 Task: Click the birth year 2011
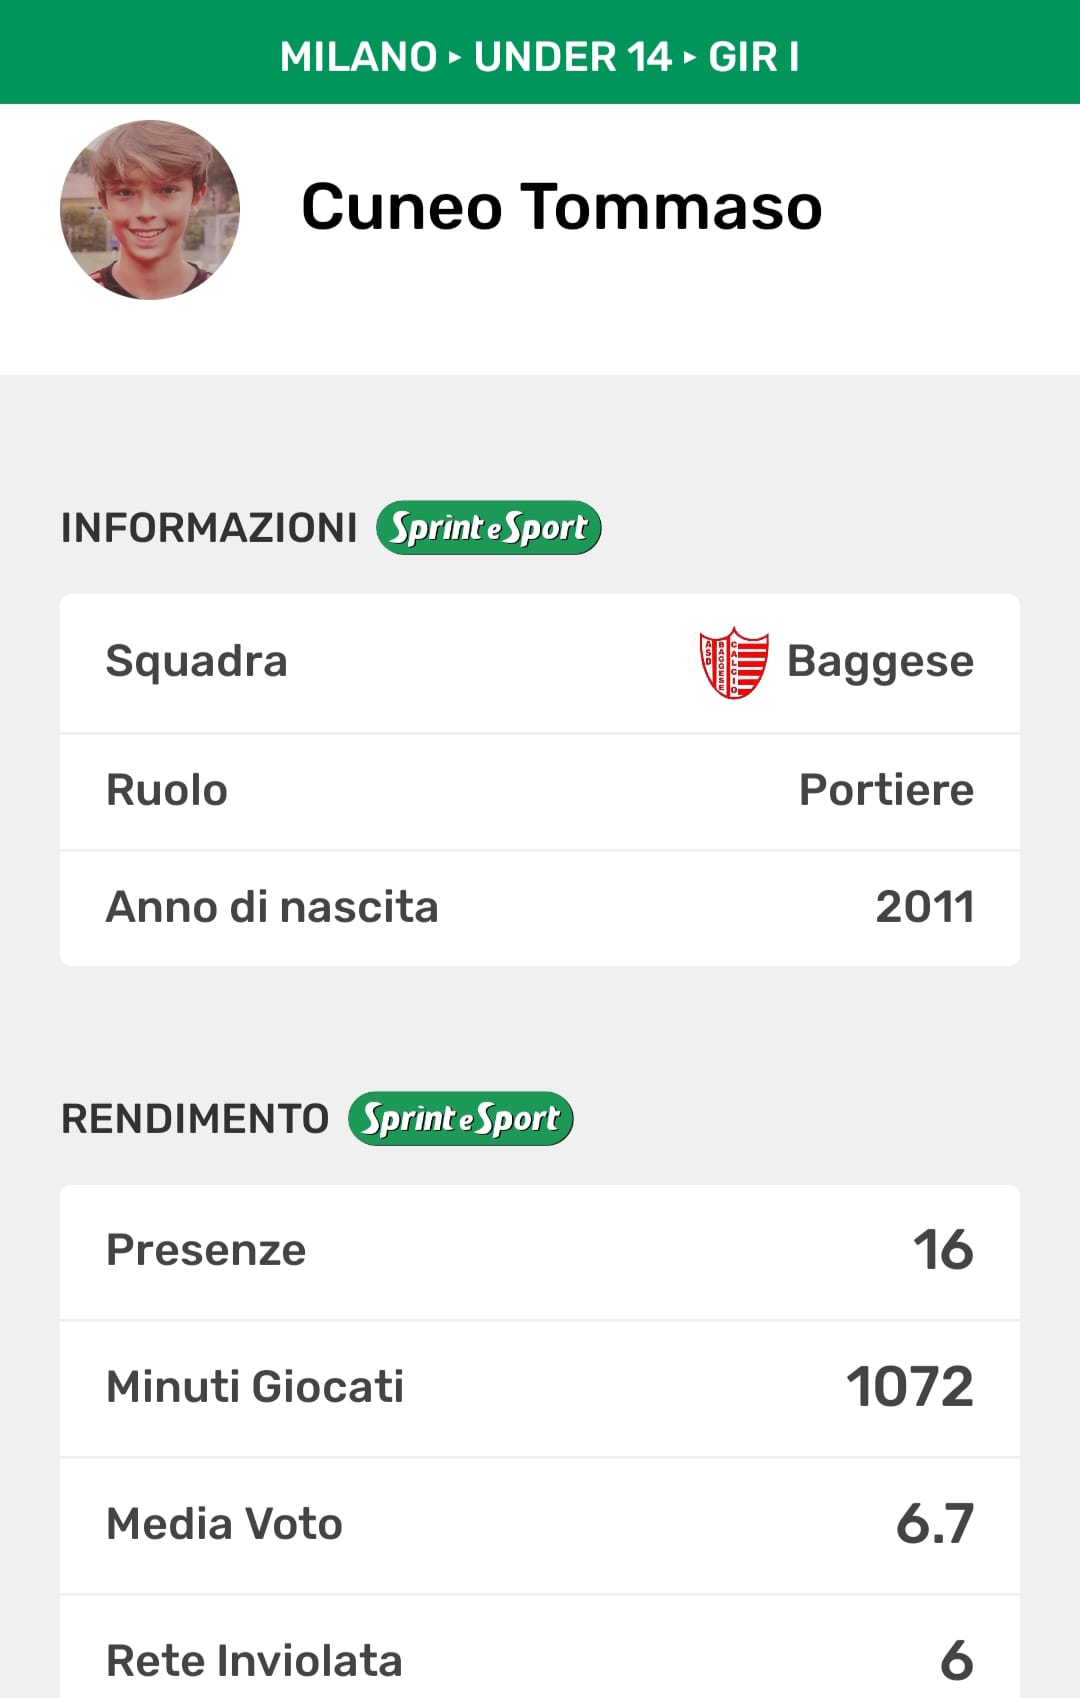point(925,907)
